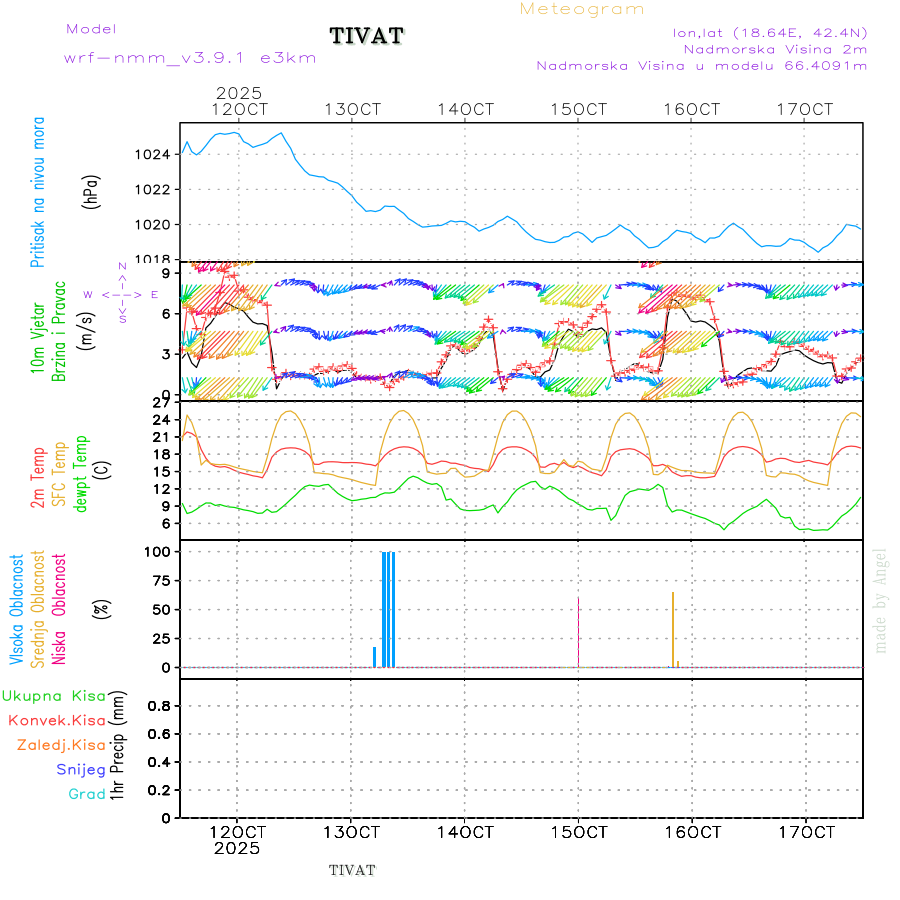
Task: Click the red '2m Temp' legend label
Action: click(x=38, y=477)
